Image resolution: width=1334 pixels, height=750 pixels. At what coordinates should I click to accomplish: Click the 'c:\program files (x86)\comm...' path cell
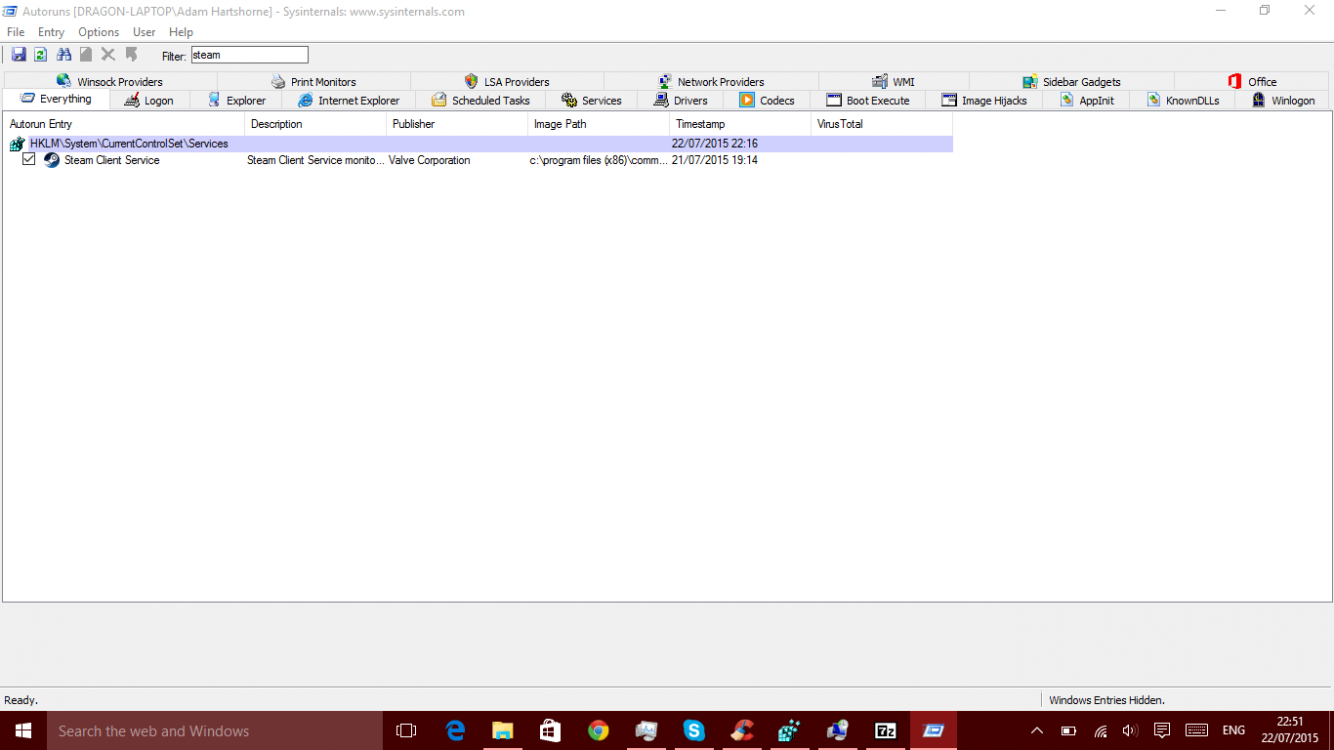(x=599, y=160)
